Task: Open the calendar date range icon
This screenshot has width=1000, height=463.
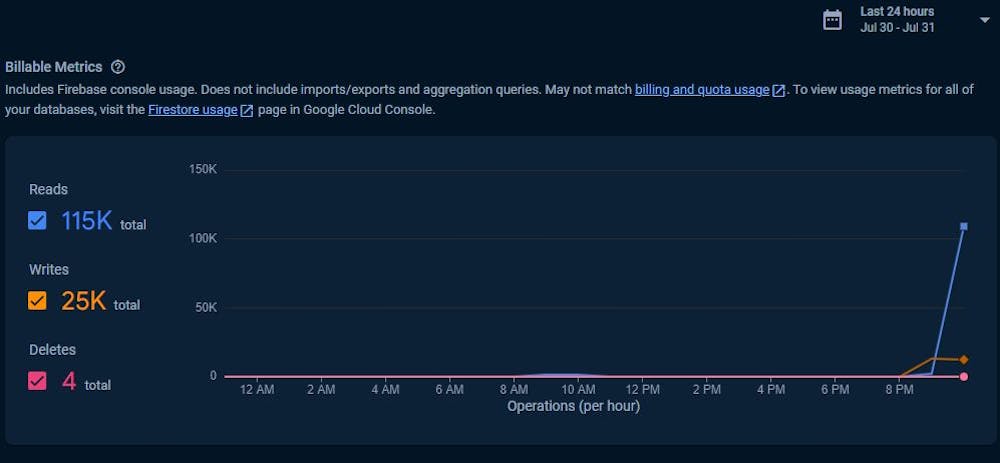Action: (x=832, y=20)
